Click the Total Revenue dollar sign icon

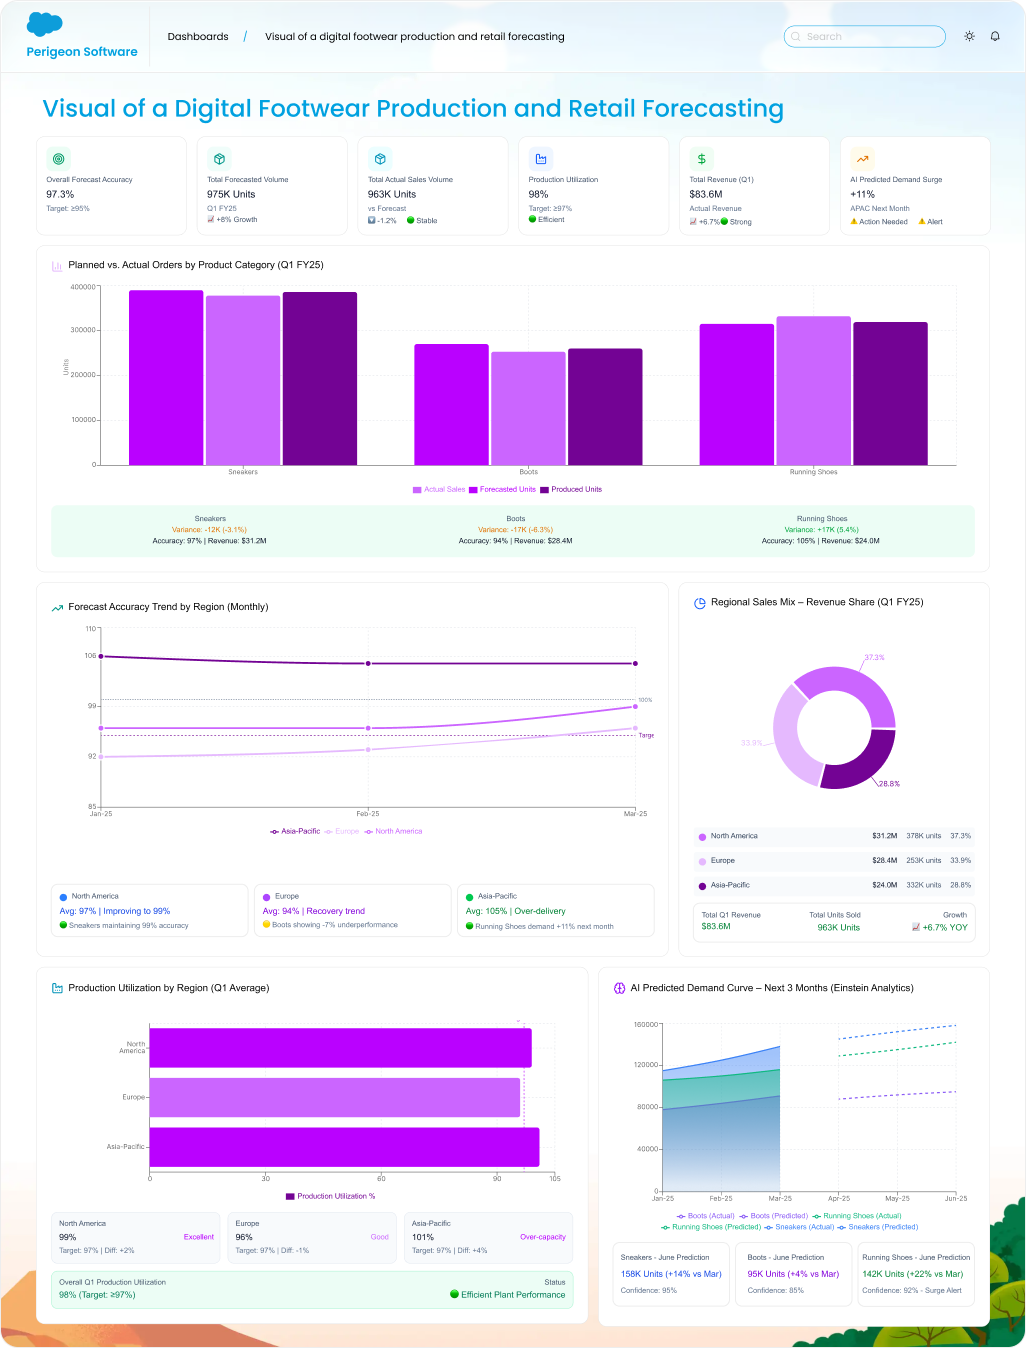tap(702, 159)
